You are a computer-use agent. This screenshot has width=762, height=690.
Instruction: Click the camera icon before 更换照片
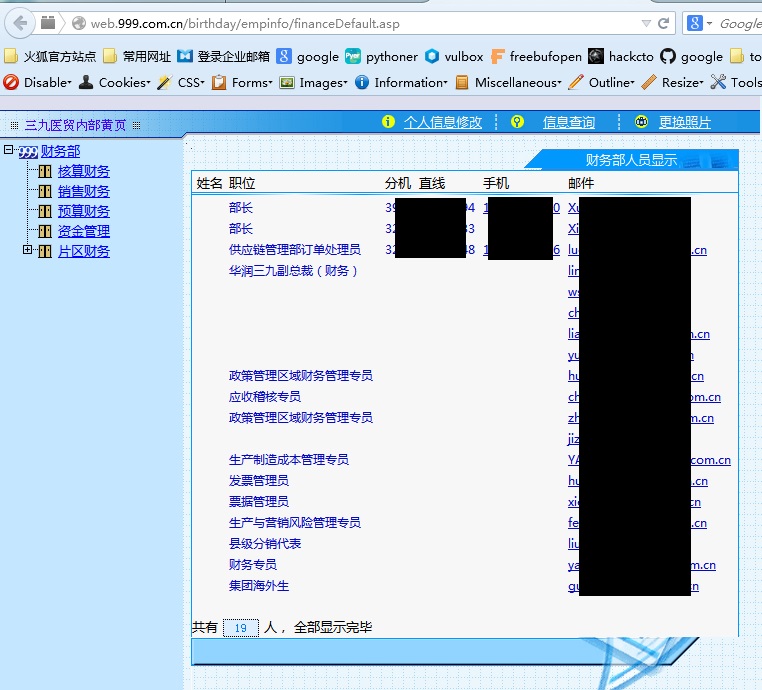tap(641, 121)
